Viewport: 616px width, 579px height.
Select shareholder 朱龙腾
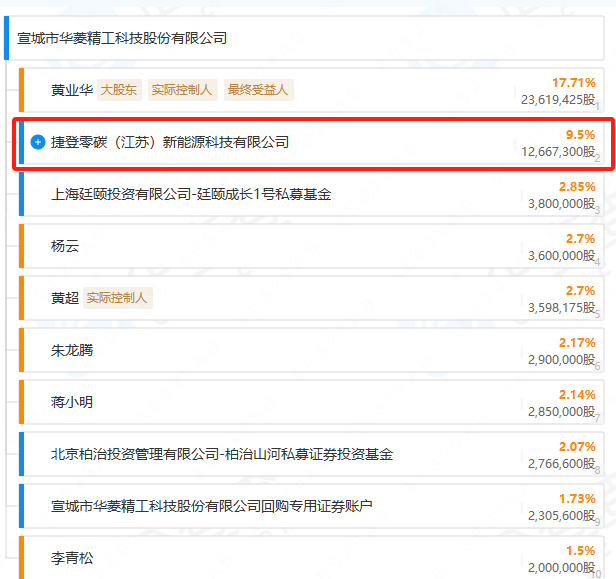(x=72, y=350)
